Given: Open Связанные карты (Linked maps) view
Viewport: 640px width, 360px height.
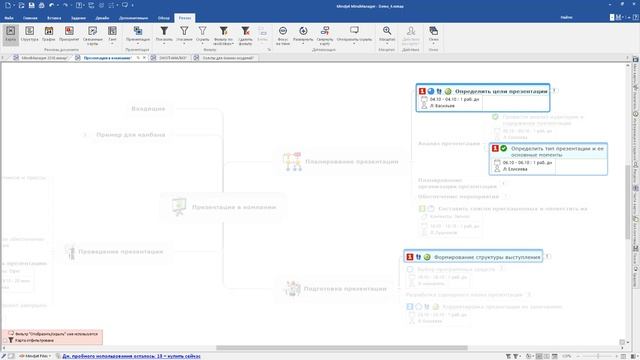Looking at the screenshot, I should coord(93,35).
